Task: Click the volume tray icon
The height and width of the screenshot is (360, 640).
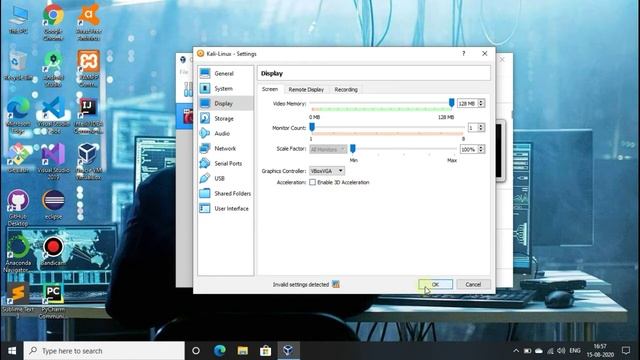Action: pyautogui.click(x=561, y=351)
